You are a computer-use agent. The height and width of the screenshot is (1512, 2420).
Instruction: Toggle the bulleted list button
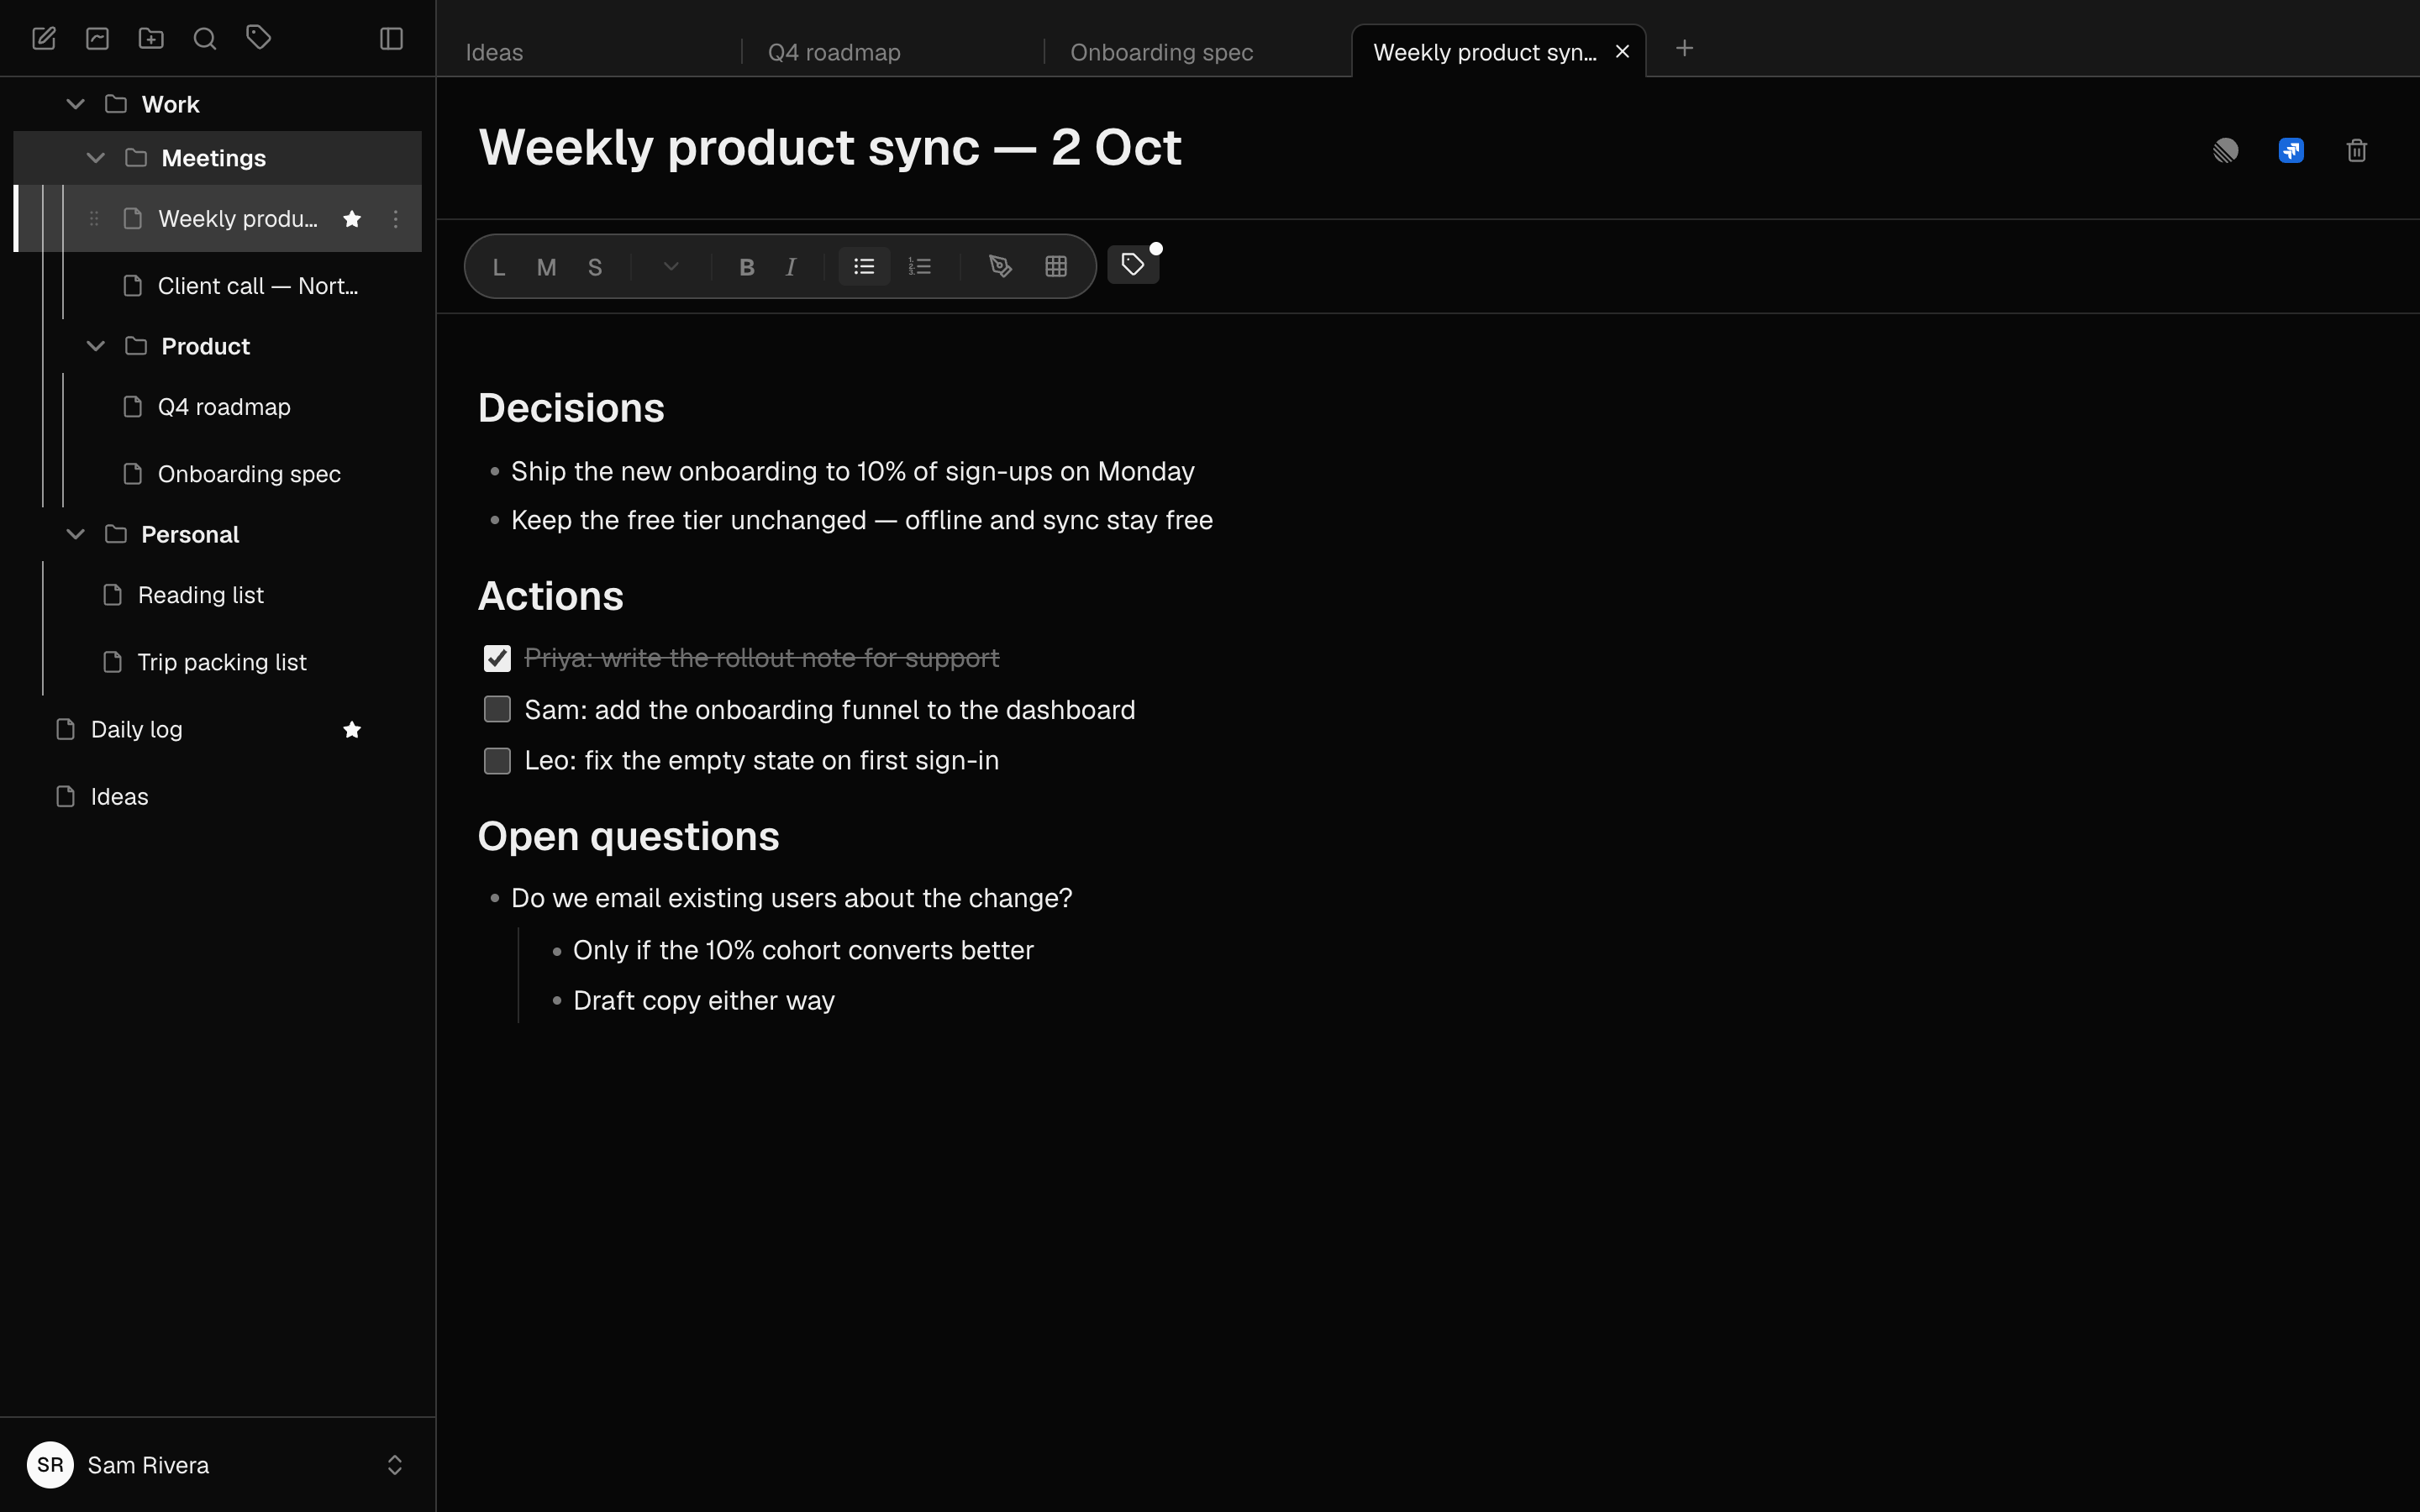click(864, 267)
